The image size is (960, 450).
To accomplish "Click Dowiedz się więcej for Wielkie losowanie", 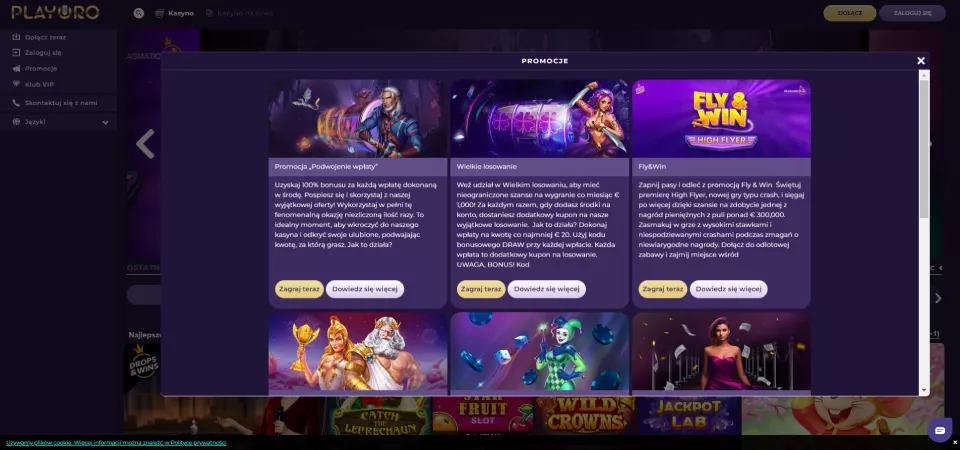I will (547, 289).
